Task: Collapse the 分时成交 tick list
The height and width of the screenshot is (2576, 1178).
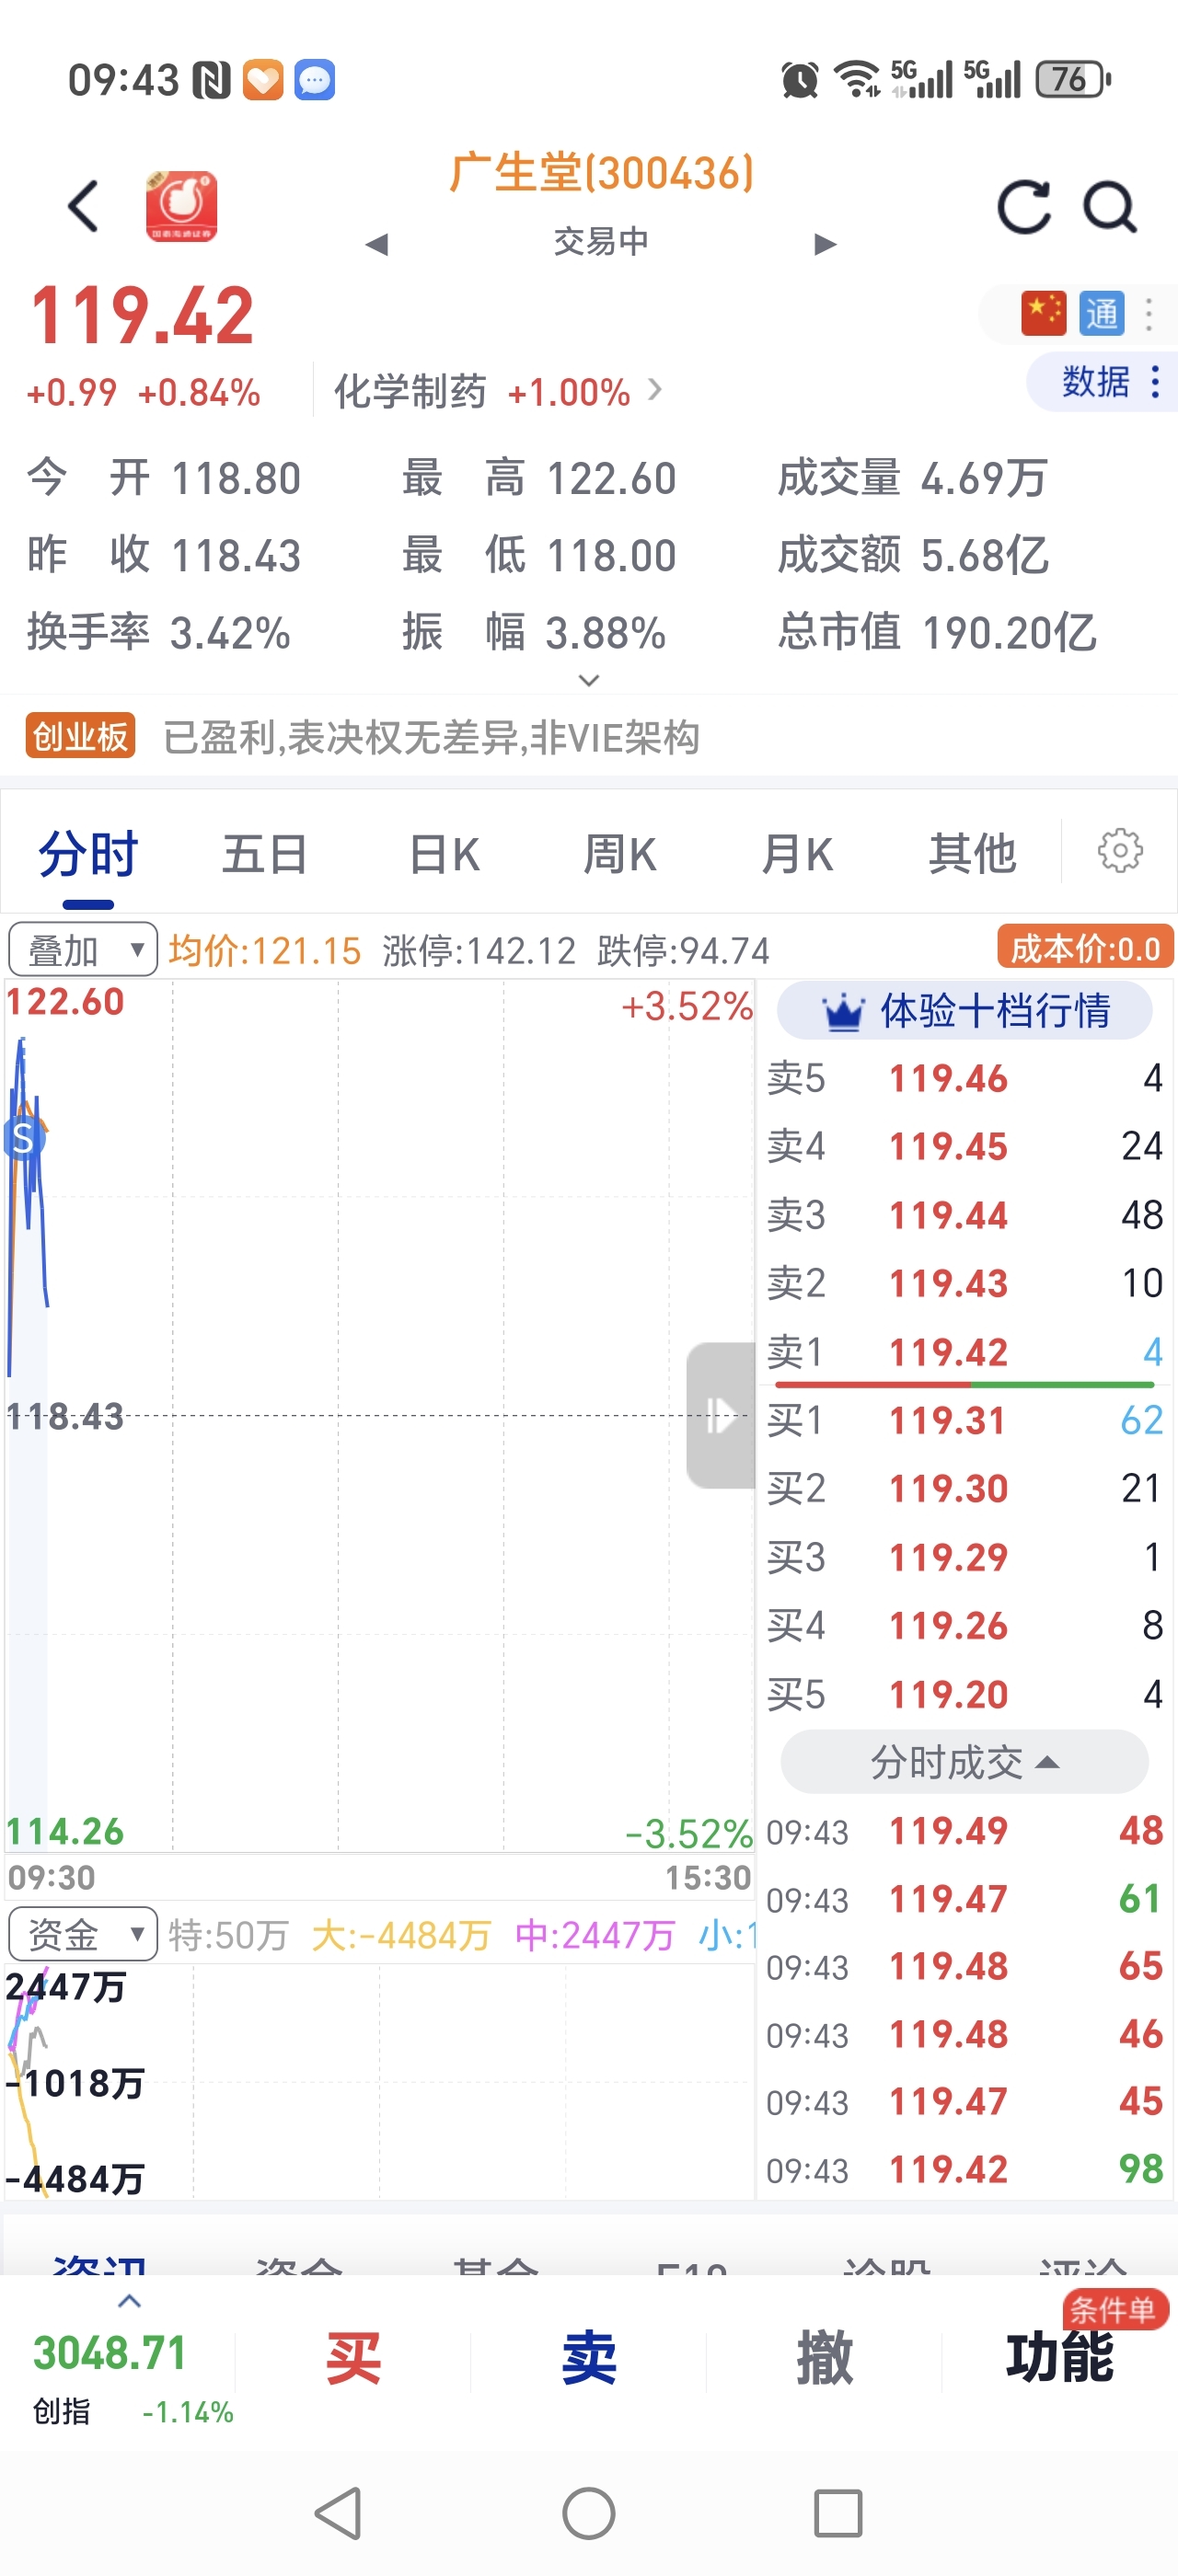Action: [x=964, y=1761]
